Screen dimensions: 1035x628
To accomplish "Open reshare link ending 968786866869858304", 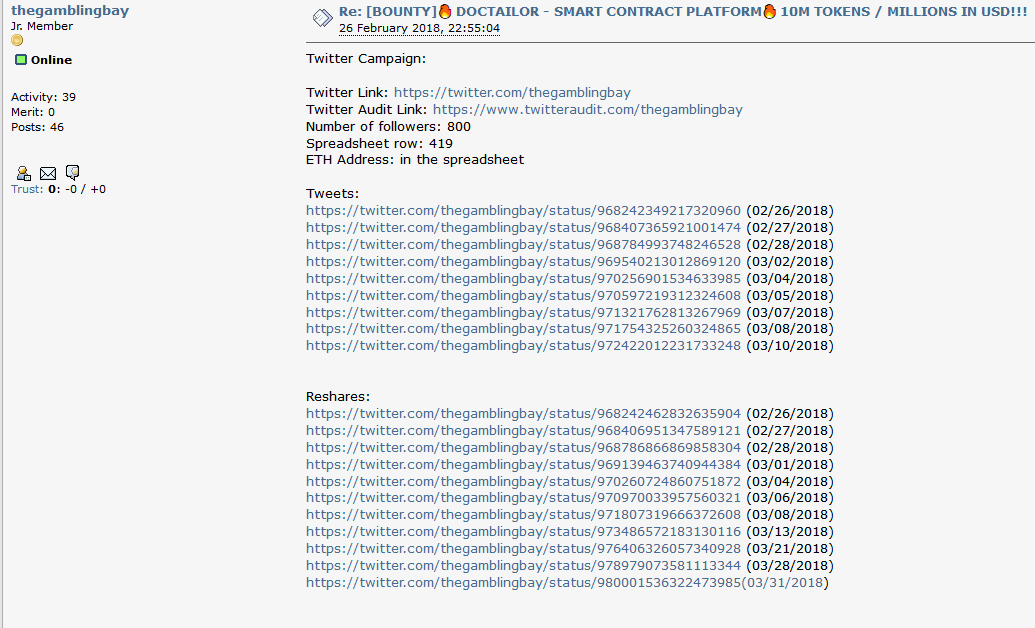I will [523, 448].
